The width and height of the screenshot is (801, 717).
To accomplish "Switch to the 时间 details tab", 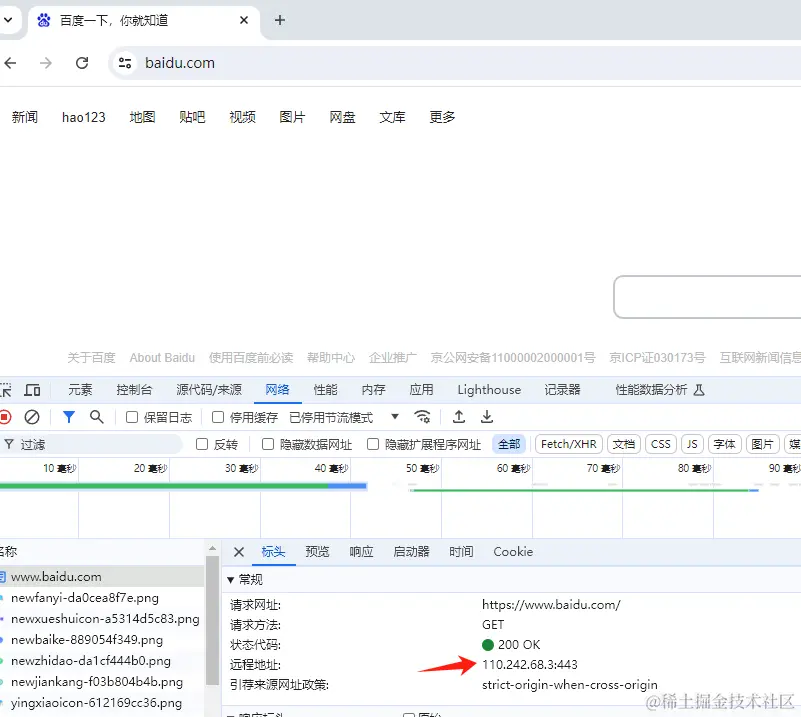I will coord(461,552).
